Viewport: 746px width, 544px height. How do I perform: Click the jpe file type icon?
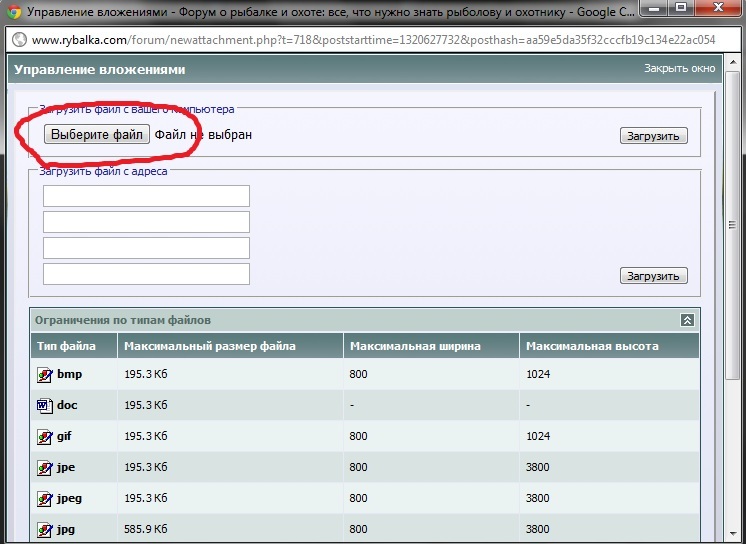pos(44,468)
